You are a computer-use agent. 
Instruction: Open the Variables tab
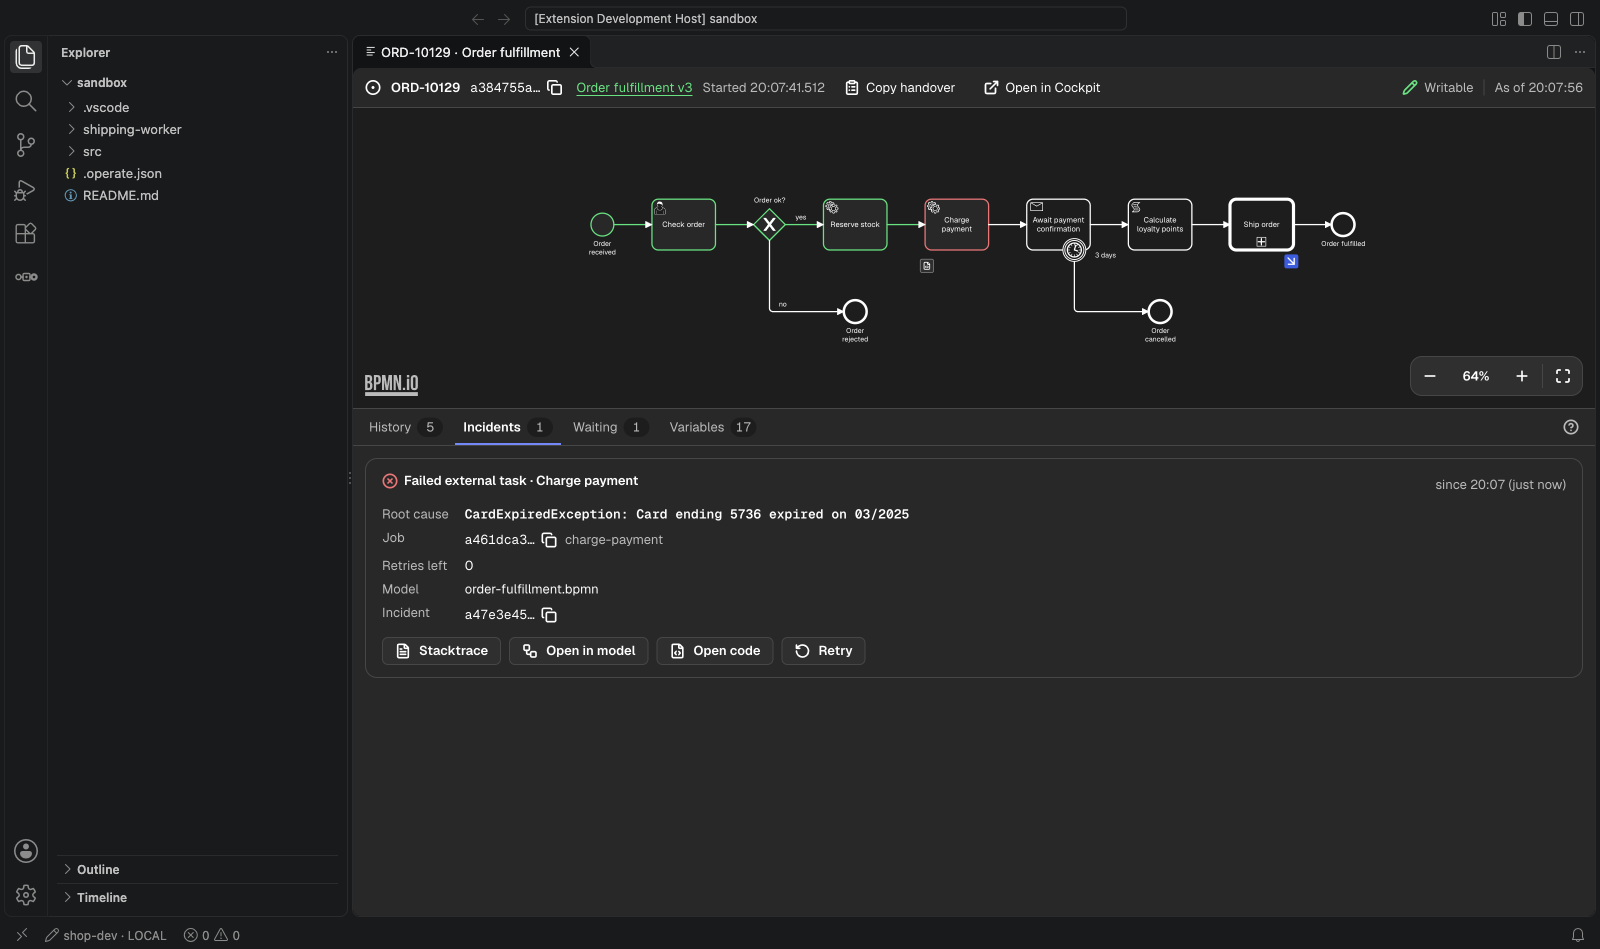[x=711, y=427]
